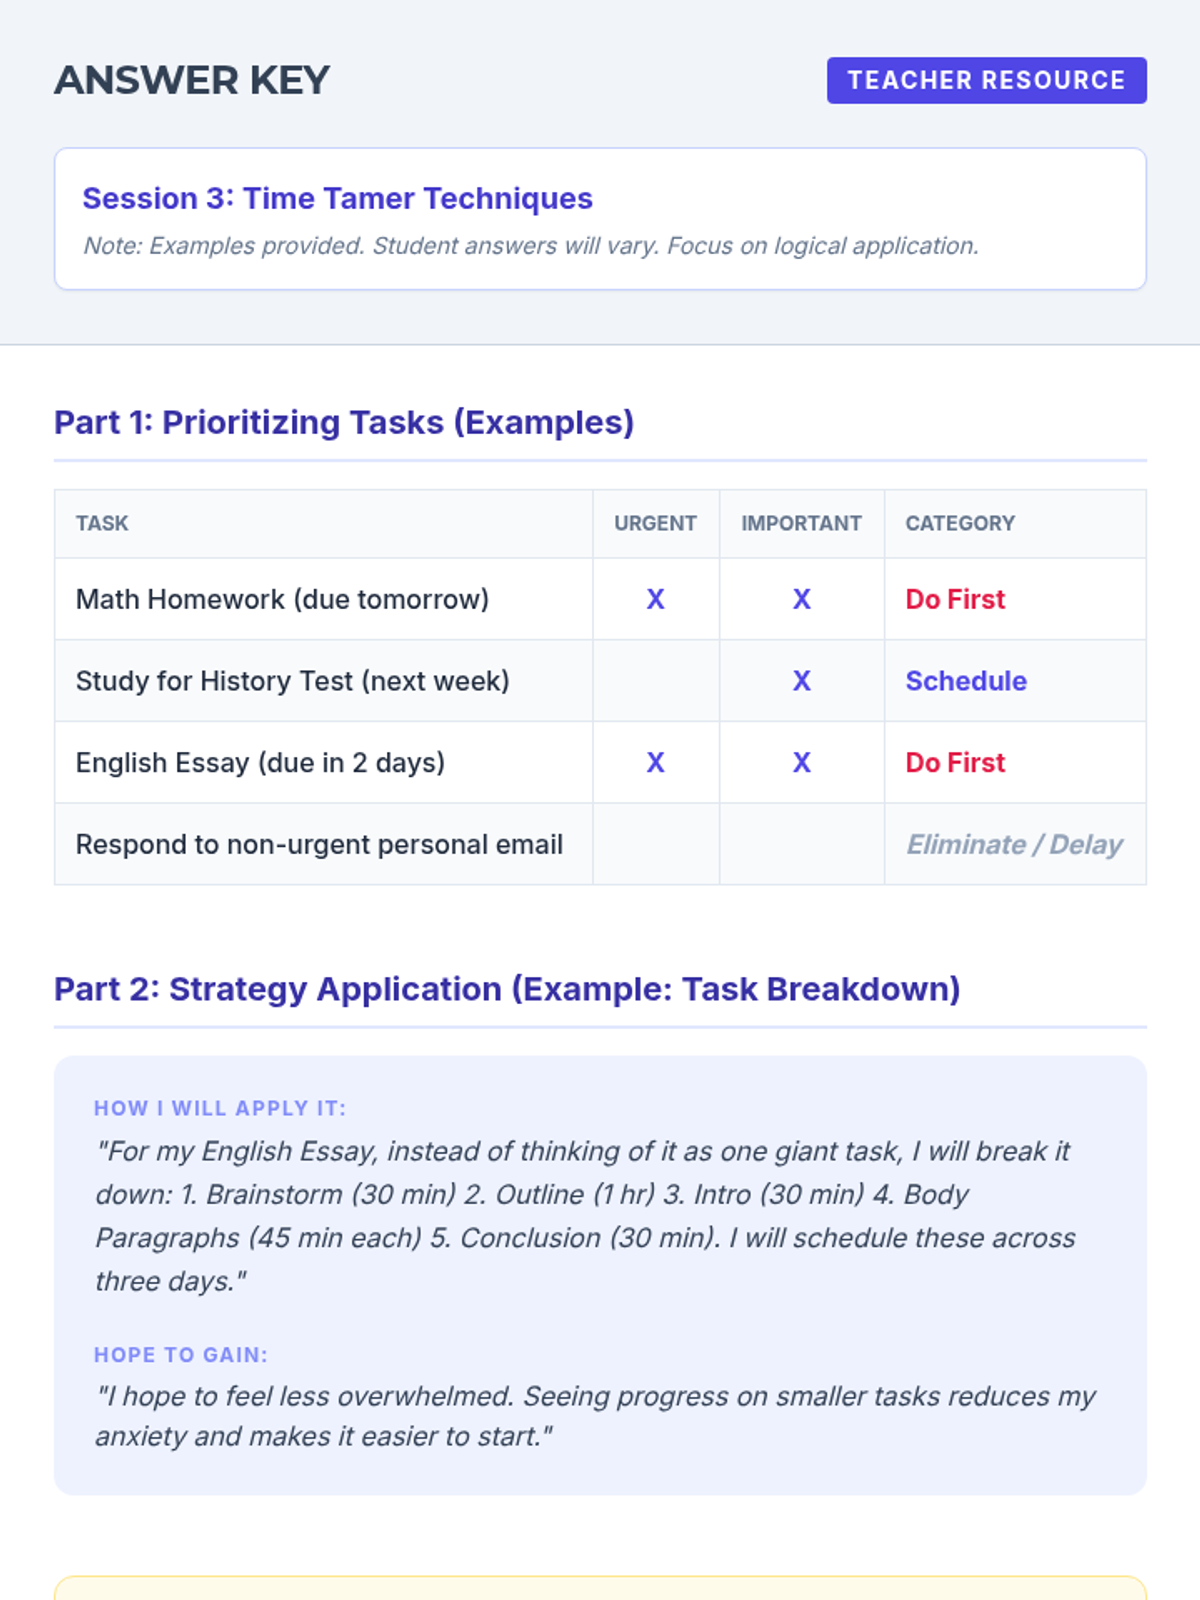Click the Answer Key heading
This screenshot has height=1600, width=1200.
[192, 80]
